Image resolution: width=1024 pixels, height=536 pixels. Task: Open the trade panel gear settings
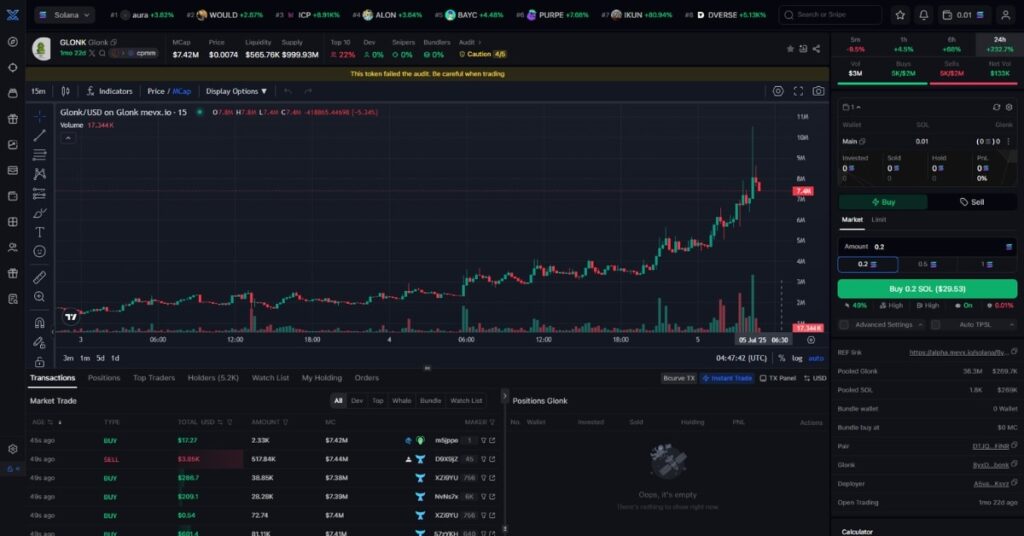point(1009,107)
